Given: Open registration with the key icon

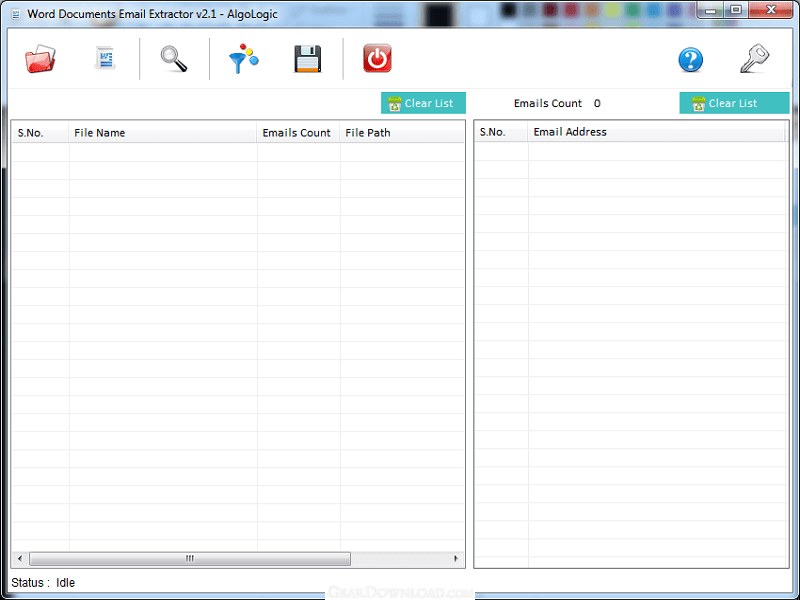Looking at the screenshot, I should point(755,59).
